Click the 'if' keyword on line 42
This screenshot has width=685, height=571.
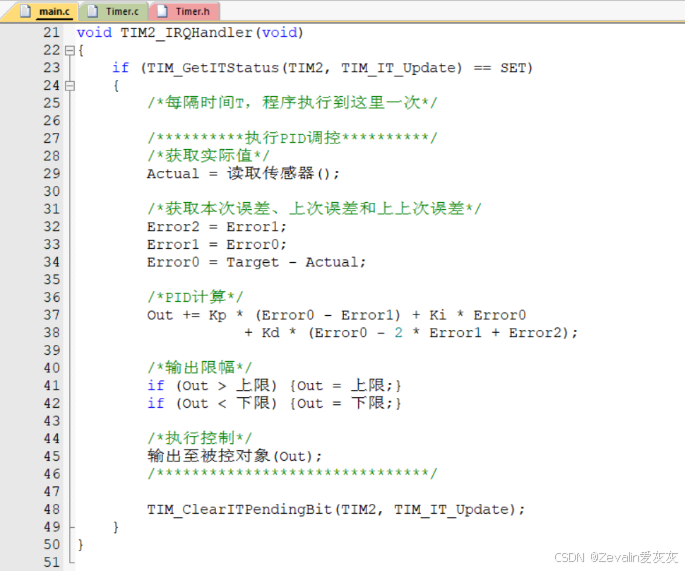[156, 403]
